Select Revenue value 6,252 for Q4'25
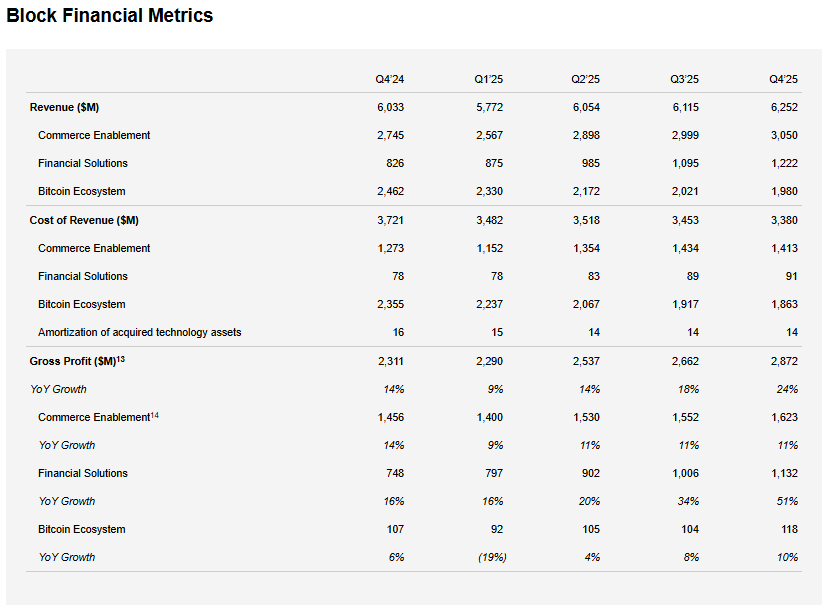The width and height of the screenshot is (830, 607). click(x=784, y=107)
